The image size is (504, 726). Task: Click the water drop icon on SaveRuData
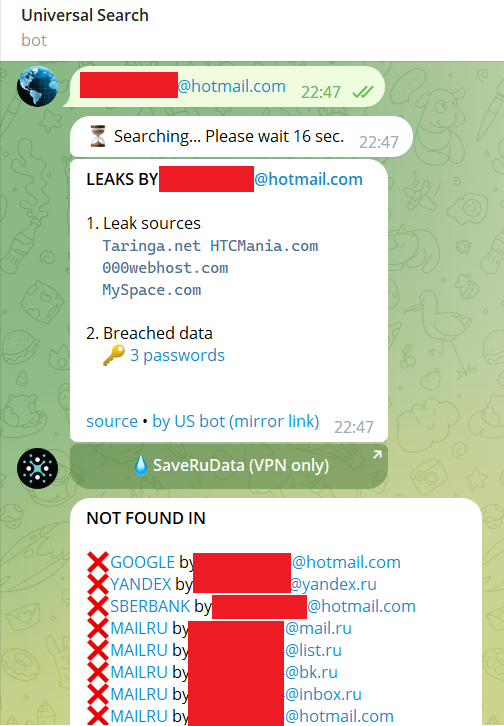pyautogui.click(x=141, y=465)
